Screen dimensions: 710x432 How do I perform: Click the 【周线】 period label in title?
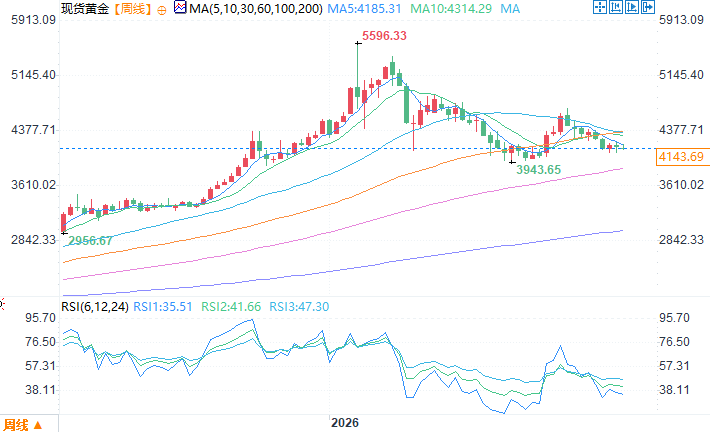coord(132,9)
